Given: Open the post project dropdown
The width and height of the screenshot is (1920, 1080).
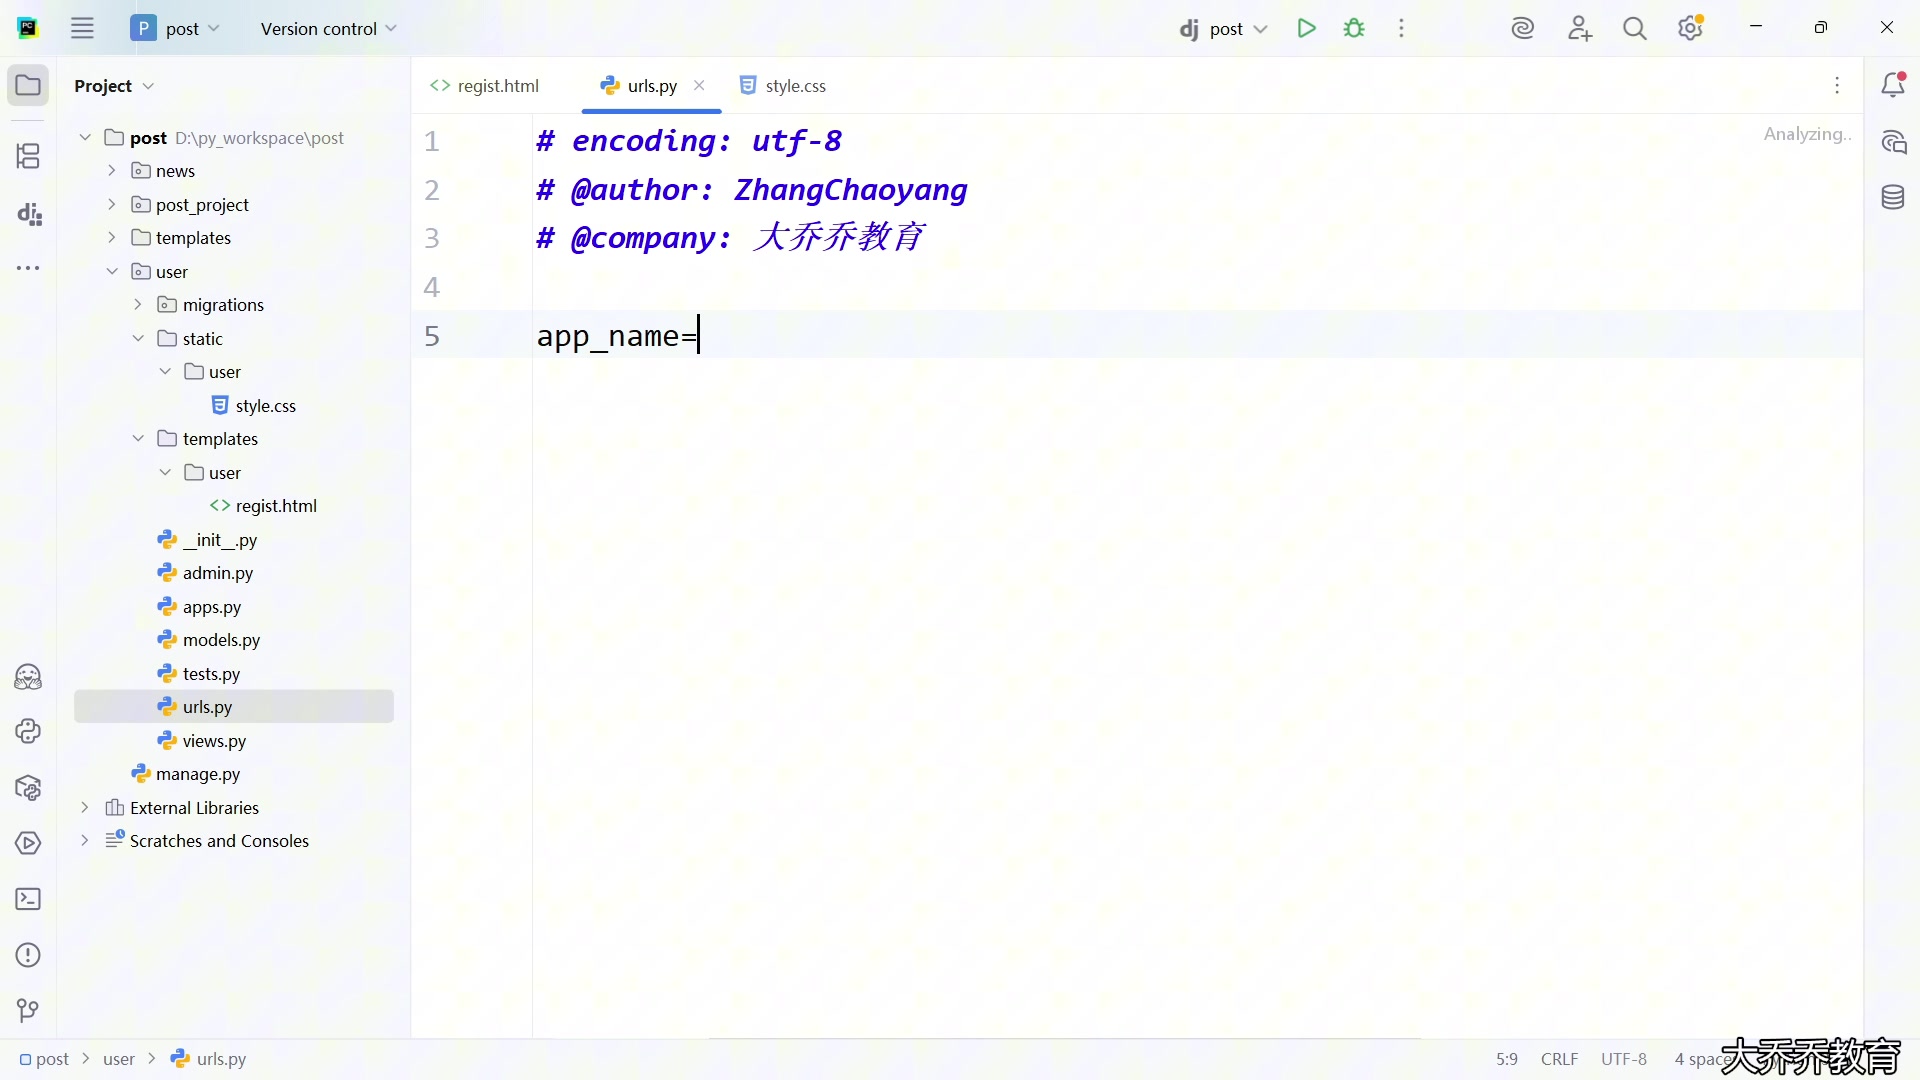Looking at the screenshot, I should coord(176,28).
